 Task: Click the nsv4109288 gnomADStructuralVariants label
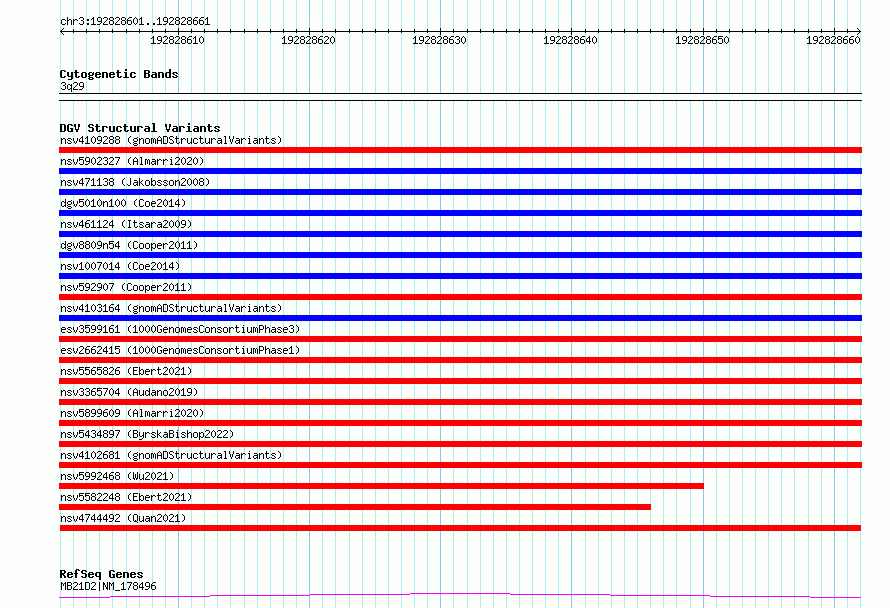171,140
